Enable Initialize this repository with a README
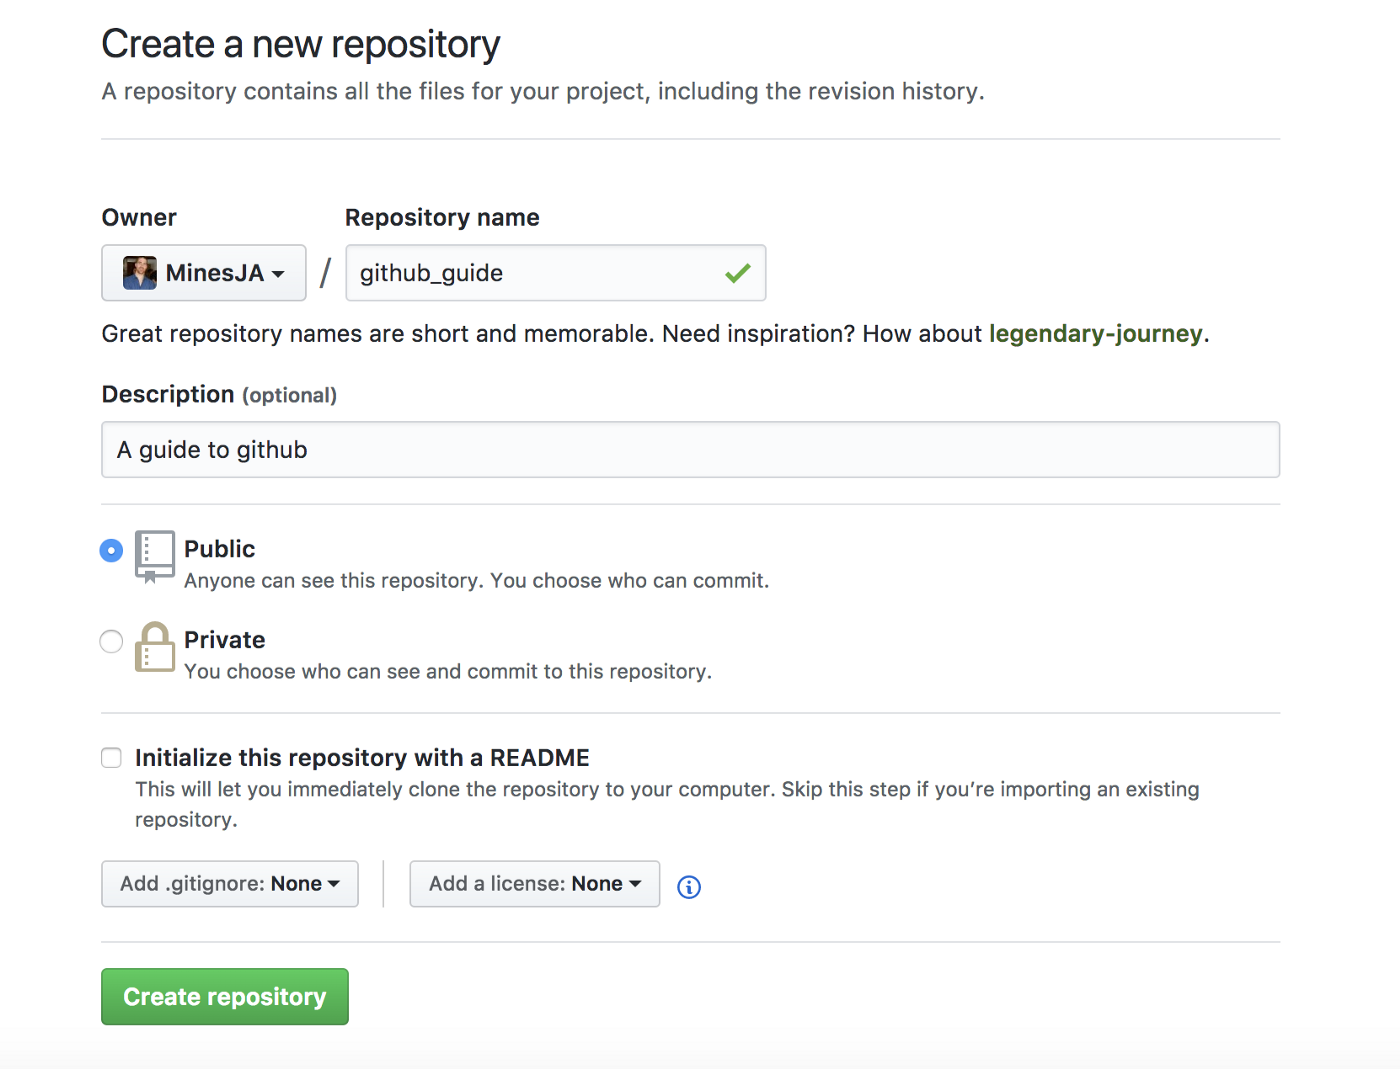 coord(111,758)
